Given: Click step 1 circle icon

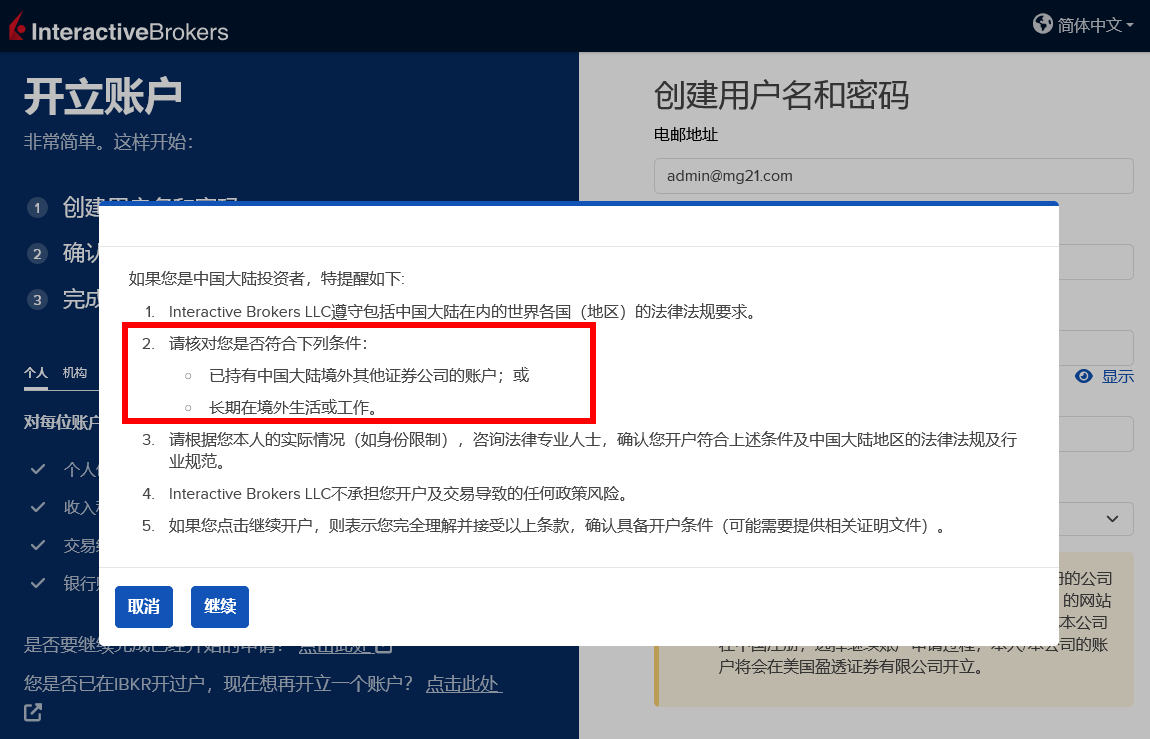Looking at the screenshot, I should point(37,208).
